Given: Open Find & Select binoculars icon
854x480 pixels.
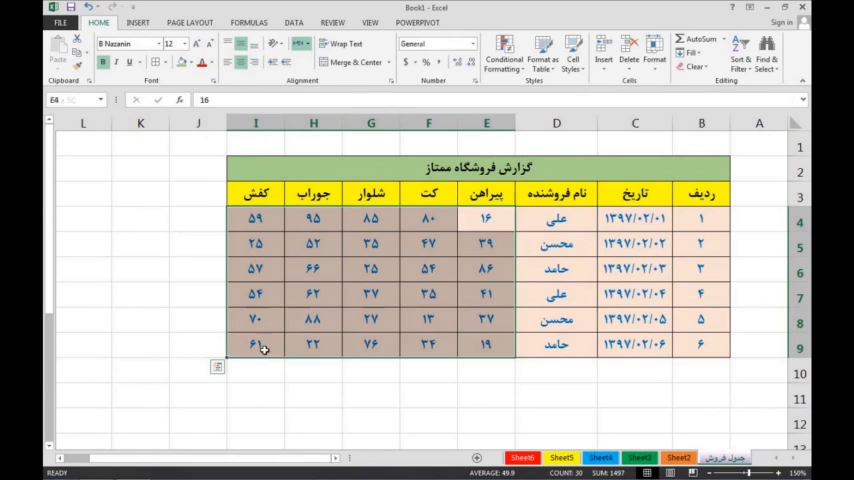Looking at the screenshot, I should pyautogui.click(x=767, y=44).
